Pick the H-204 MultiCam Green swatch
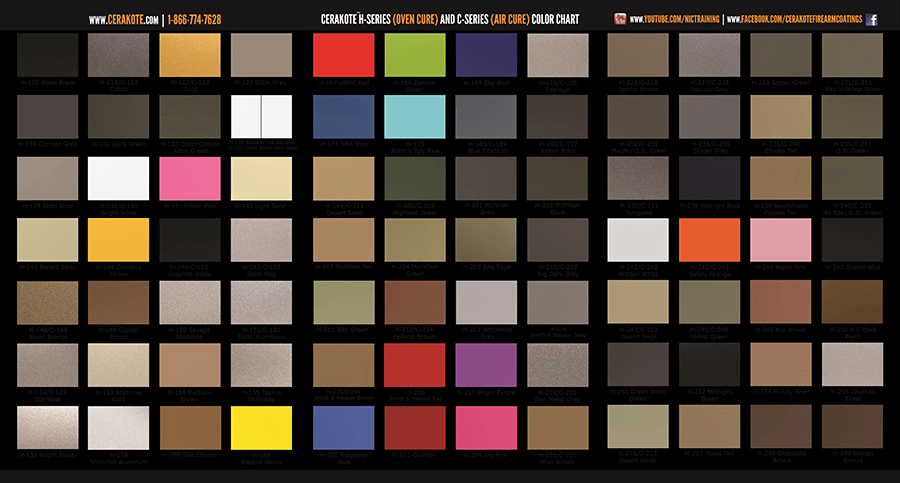 (x=415, y=240)
